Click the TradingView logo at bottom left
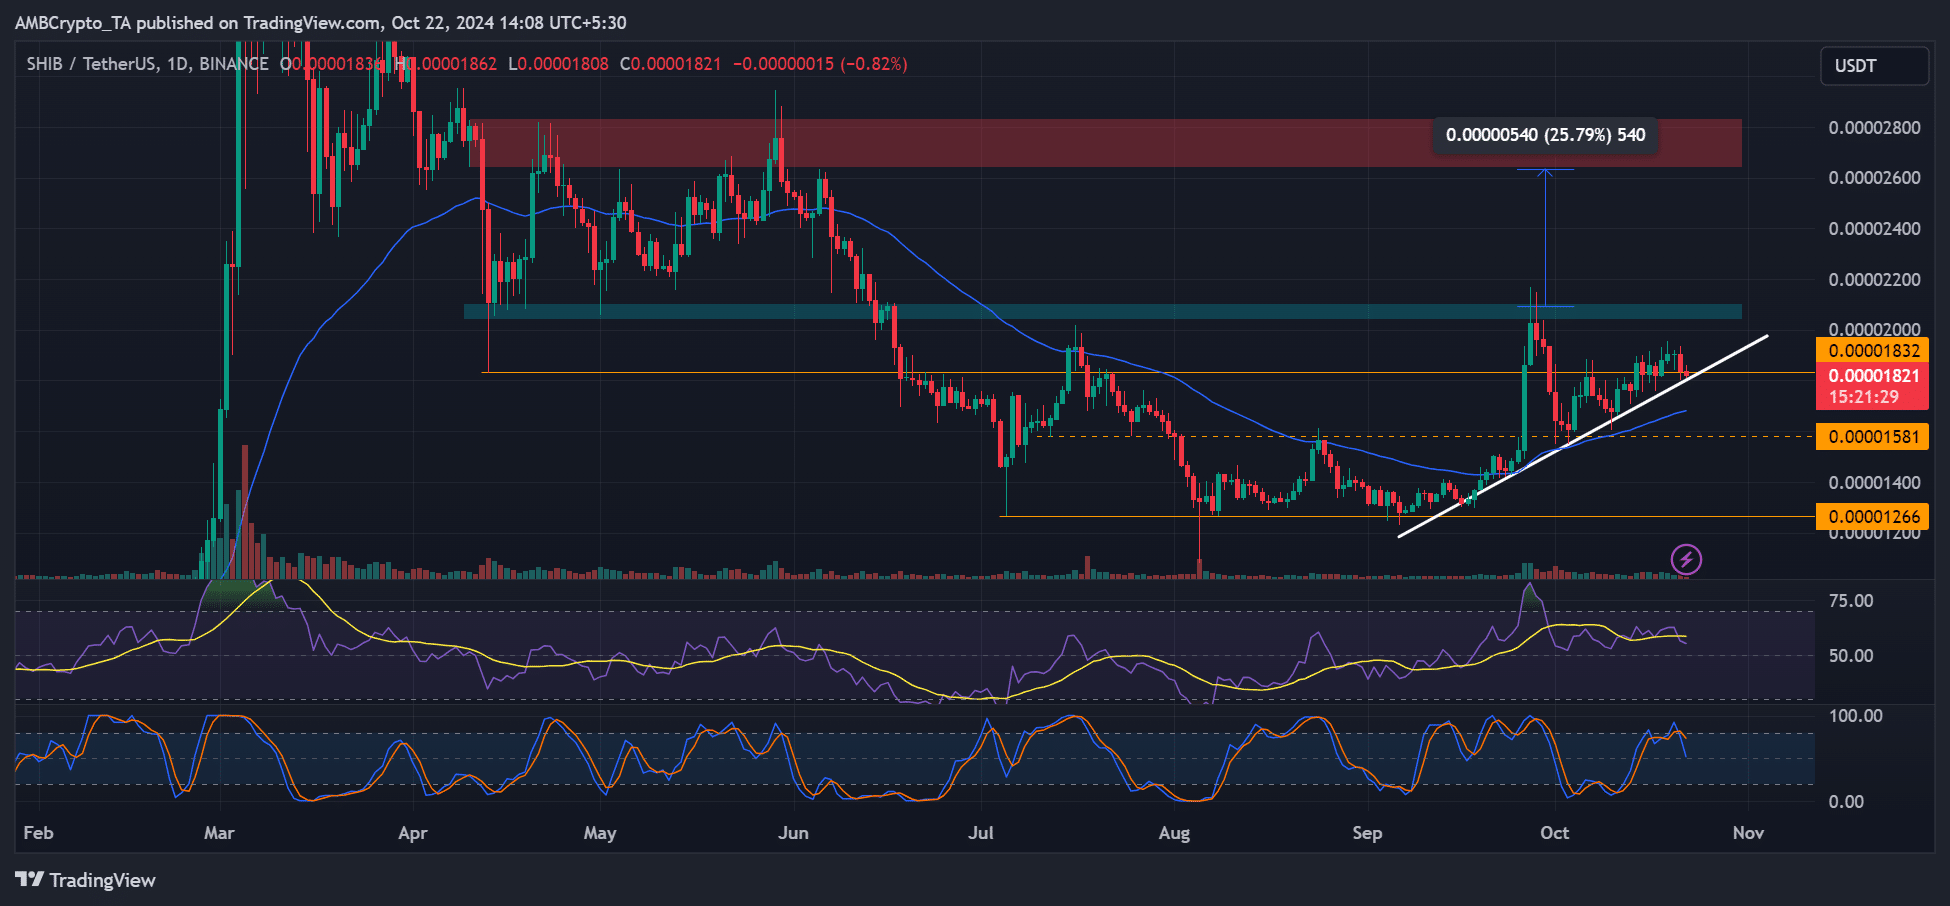1950x906 pixels. [x=86, y=880]
